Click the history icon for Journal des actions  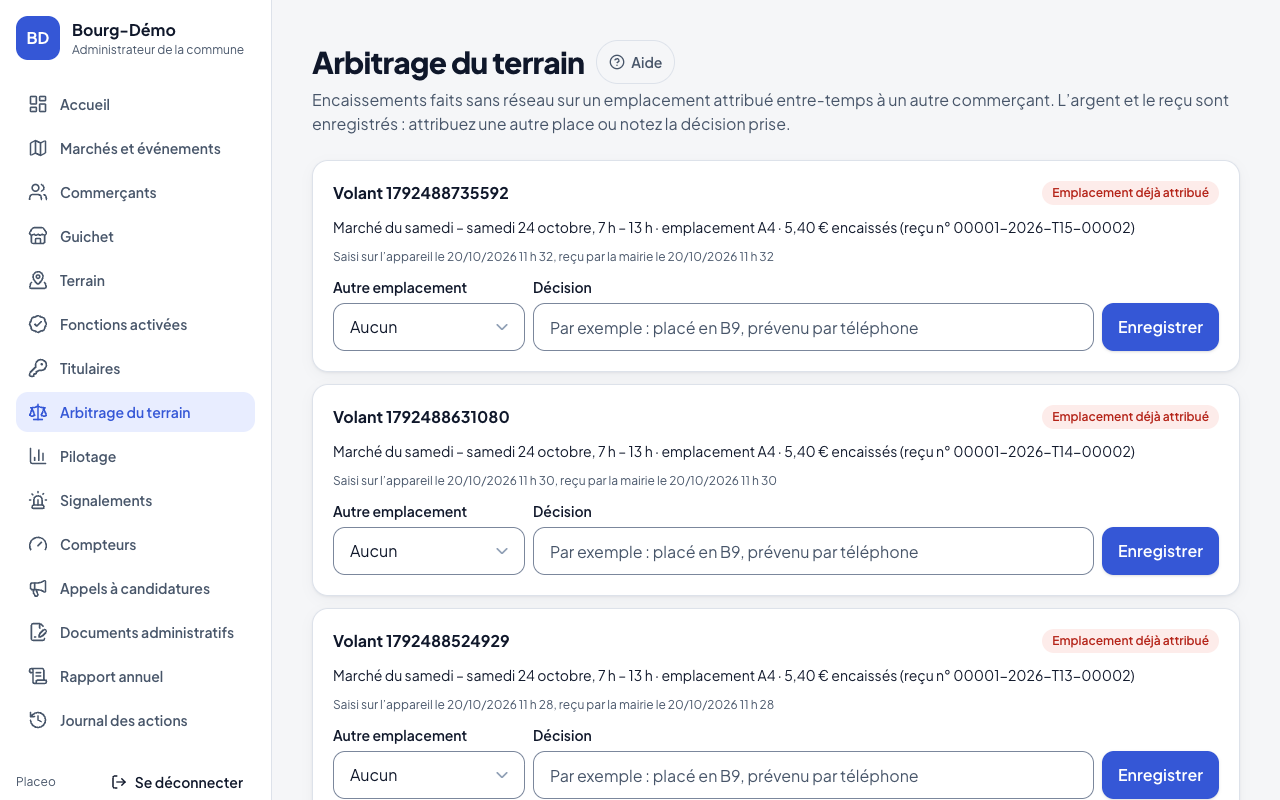point(38,720)
